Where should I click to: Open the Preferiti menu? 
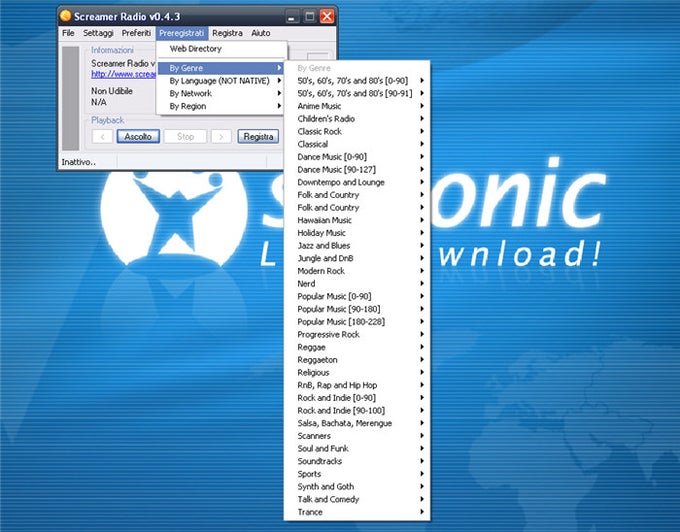coord(136,33)
